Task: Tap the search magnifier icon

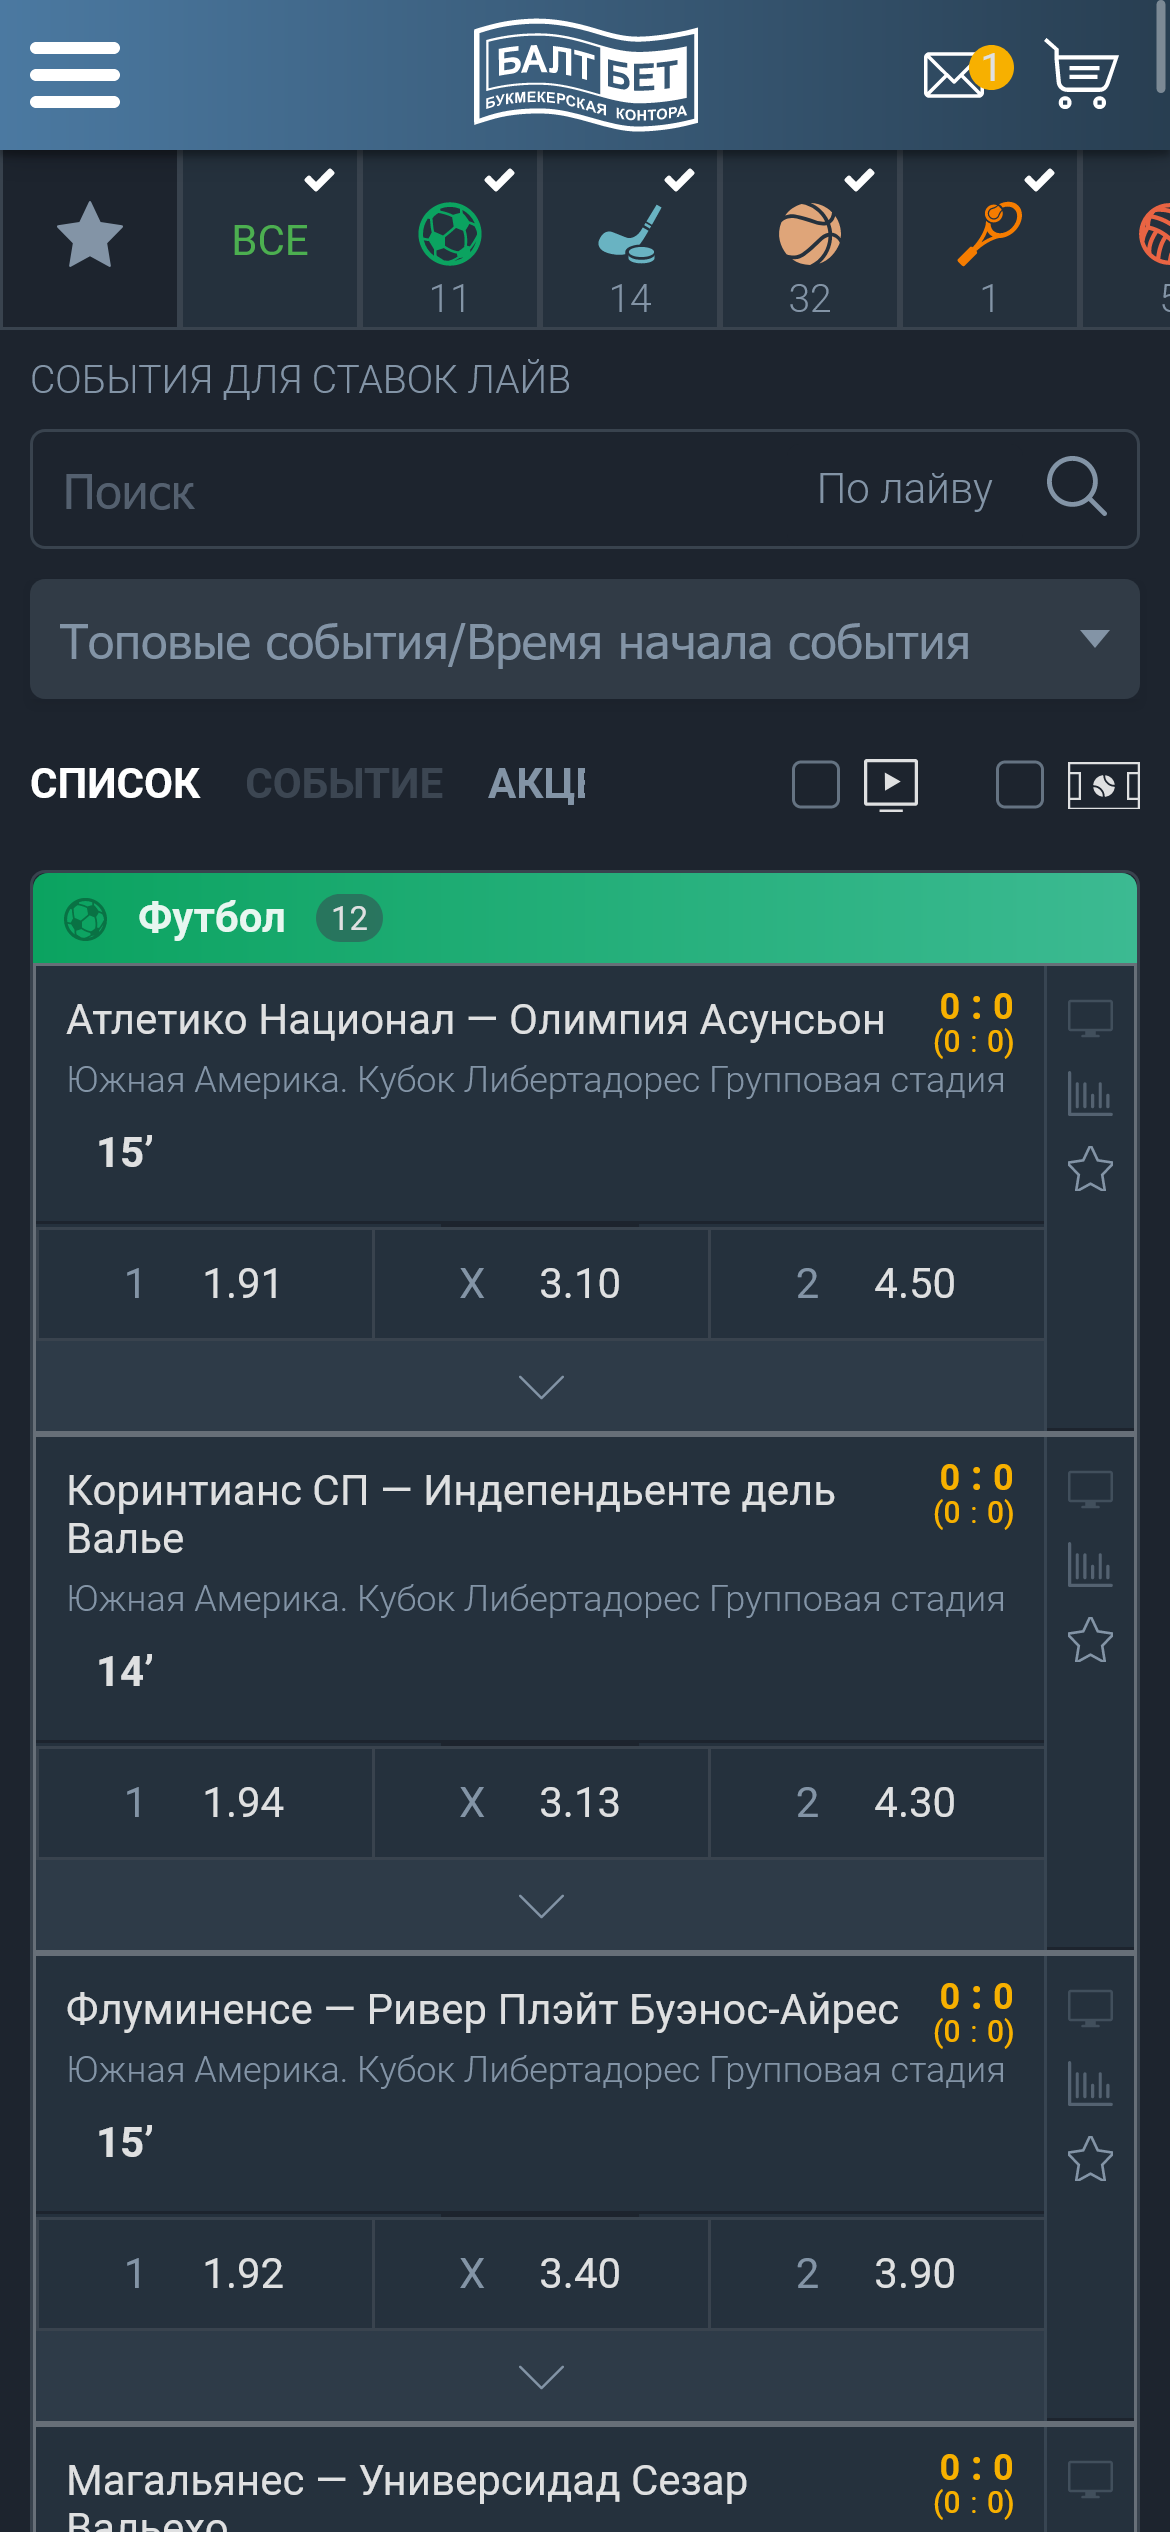Action: click(x=1076, y=488)
